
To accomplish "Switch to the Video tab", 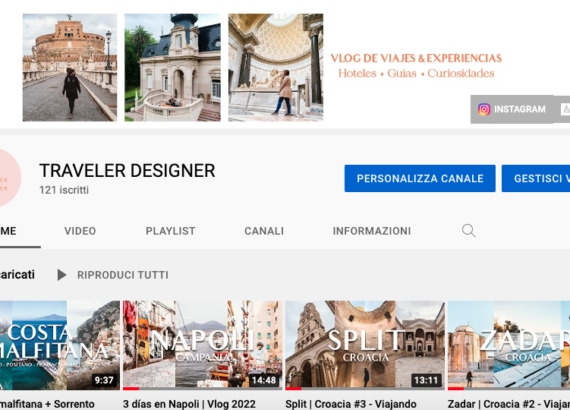I will click(80, 231).
